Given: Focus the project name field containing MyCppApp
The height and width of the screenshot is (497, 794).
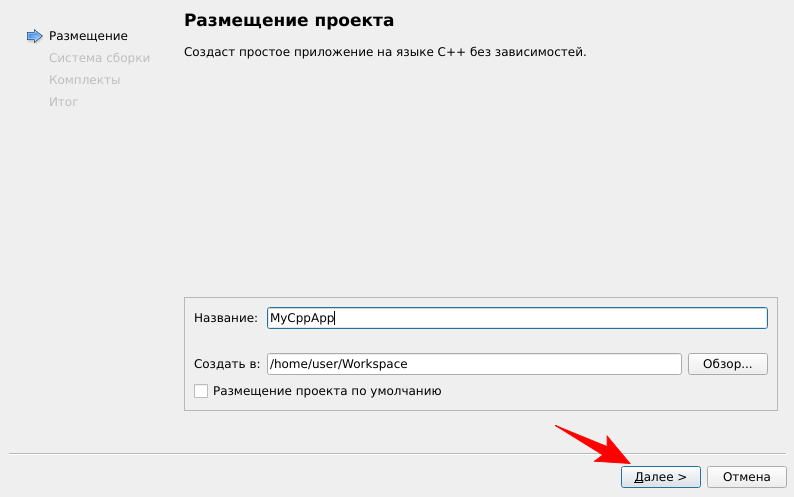Looking at the screenshot, I should point(516,318).
